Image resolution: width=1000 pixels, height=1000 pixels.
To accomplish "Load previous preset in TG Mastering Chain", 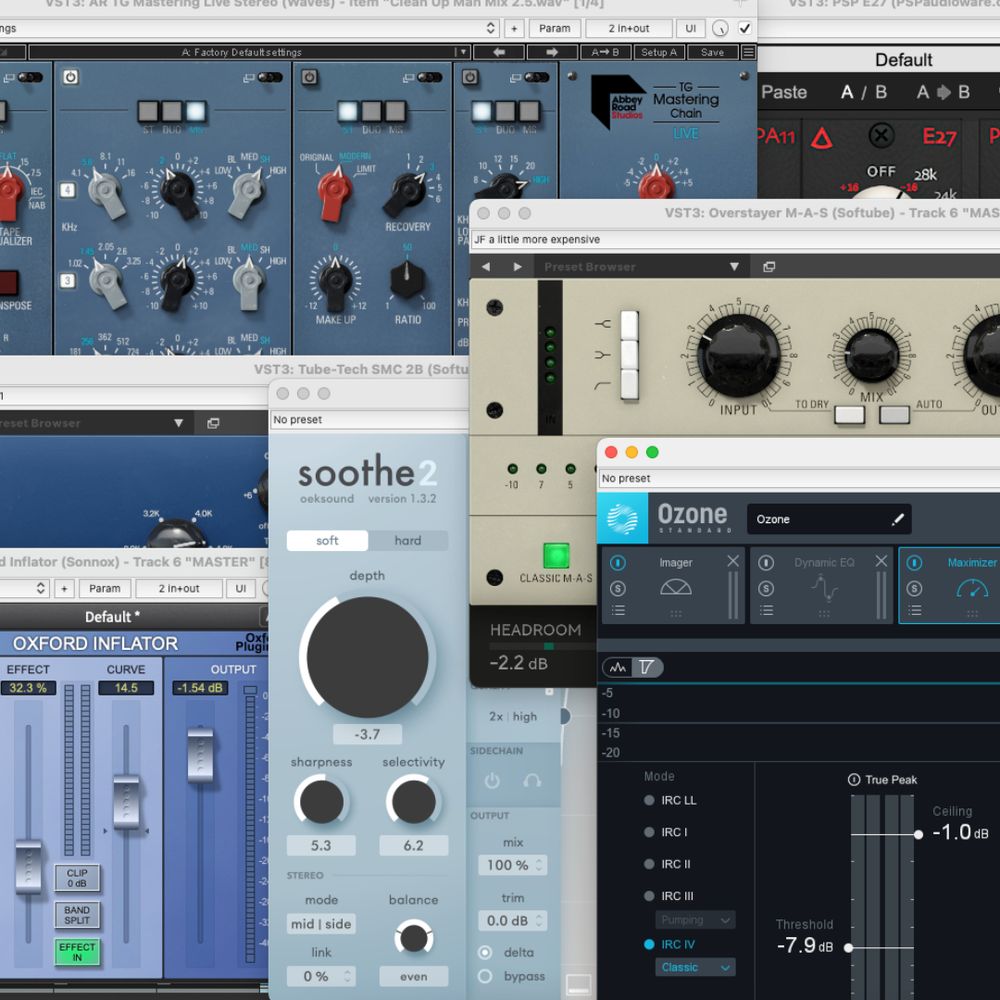I will pos(499,52).
